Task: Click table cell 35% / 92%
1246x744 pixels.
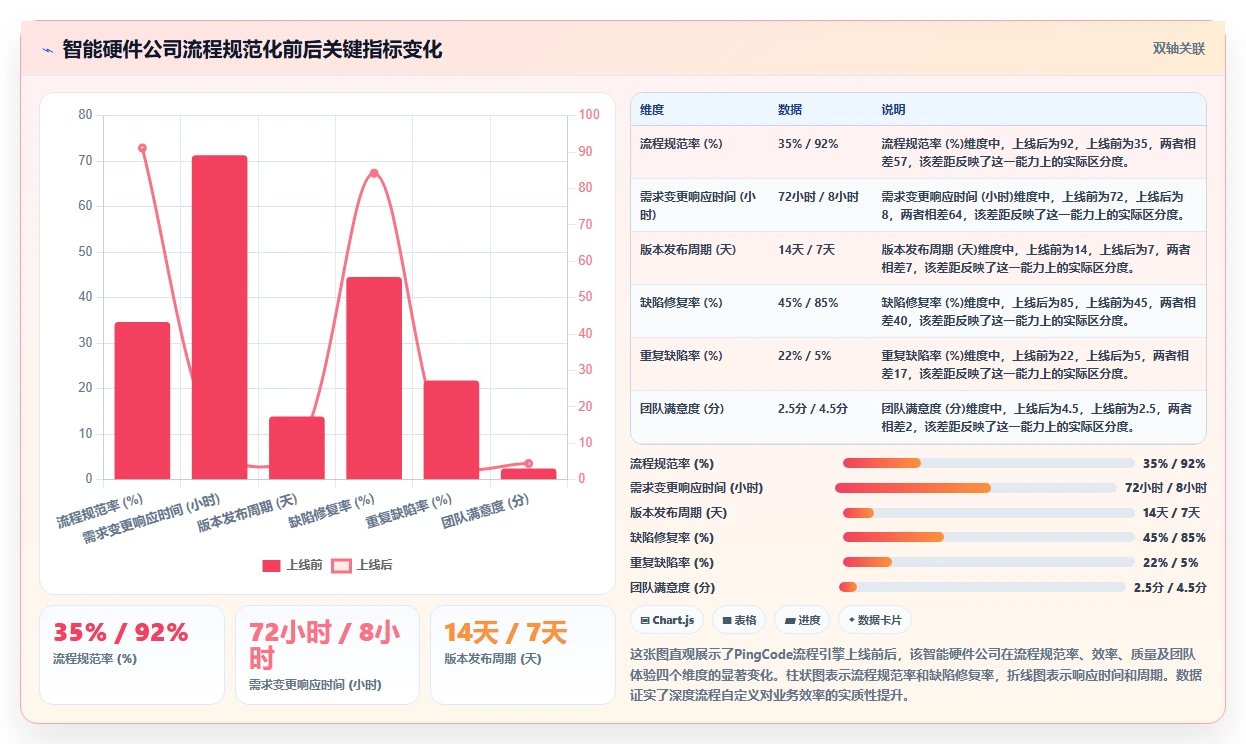Action: click(x=808, y=144)
